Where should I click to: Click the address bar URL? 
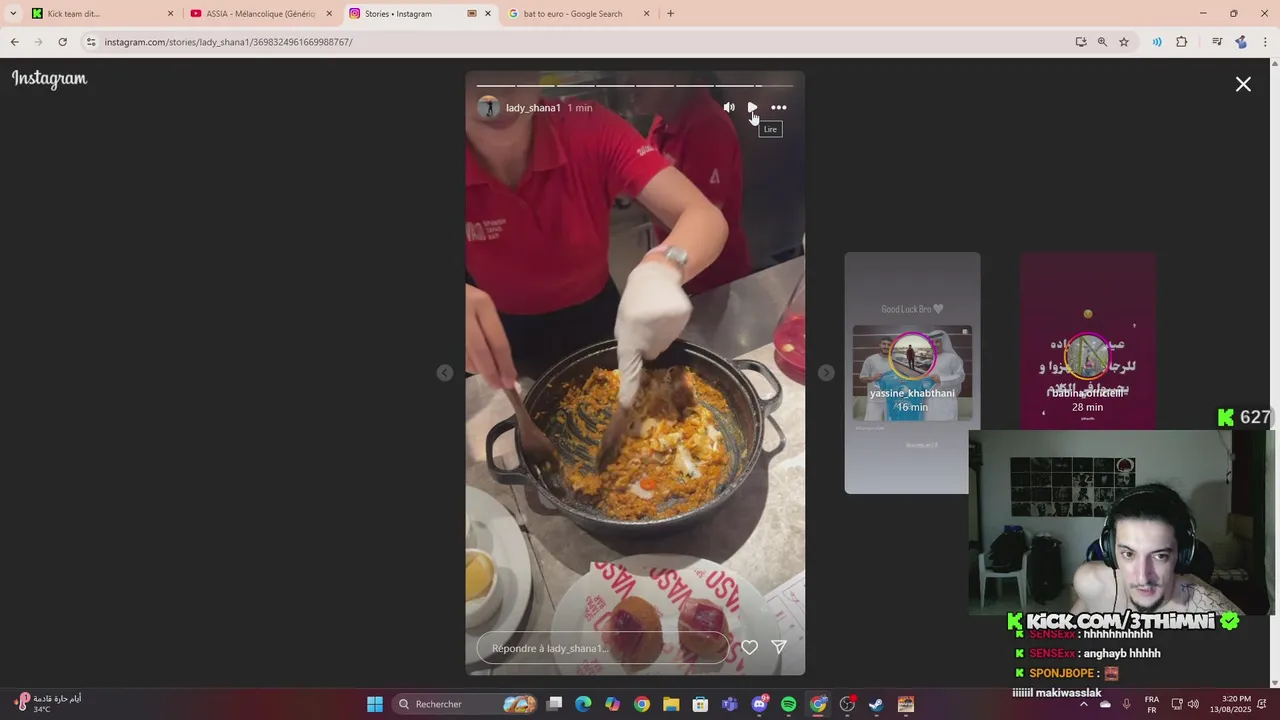[x=228, y=42]
